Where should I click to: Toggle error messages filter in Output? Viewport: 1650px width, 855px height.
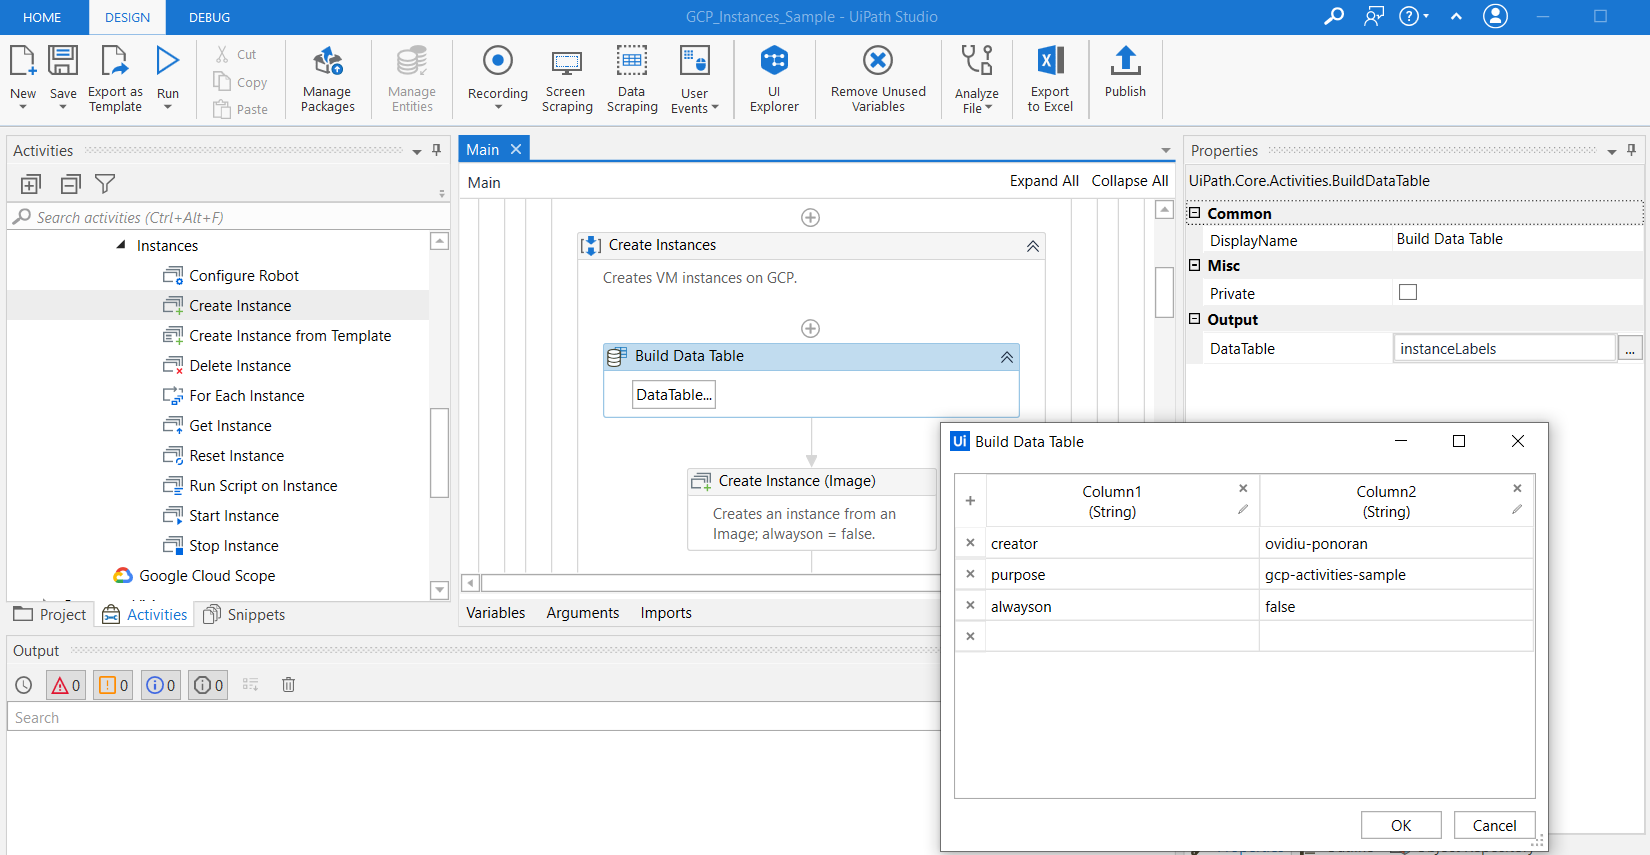(66, 685)
